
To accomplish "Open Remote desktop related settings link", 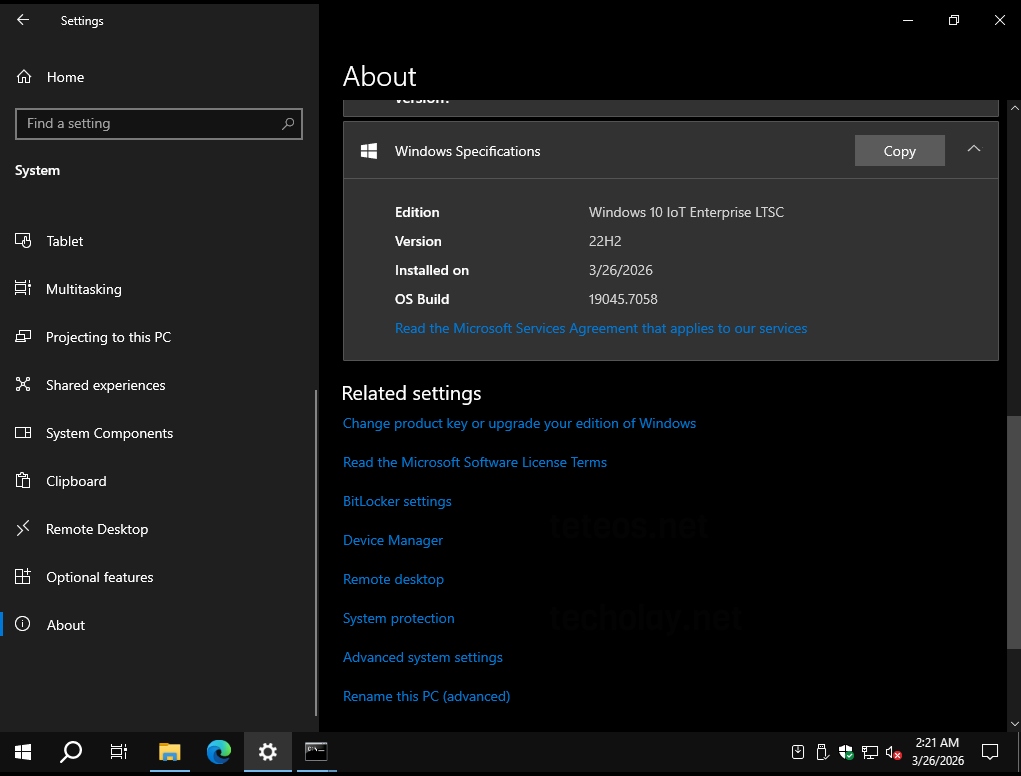I will click(x=393, y=579).
